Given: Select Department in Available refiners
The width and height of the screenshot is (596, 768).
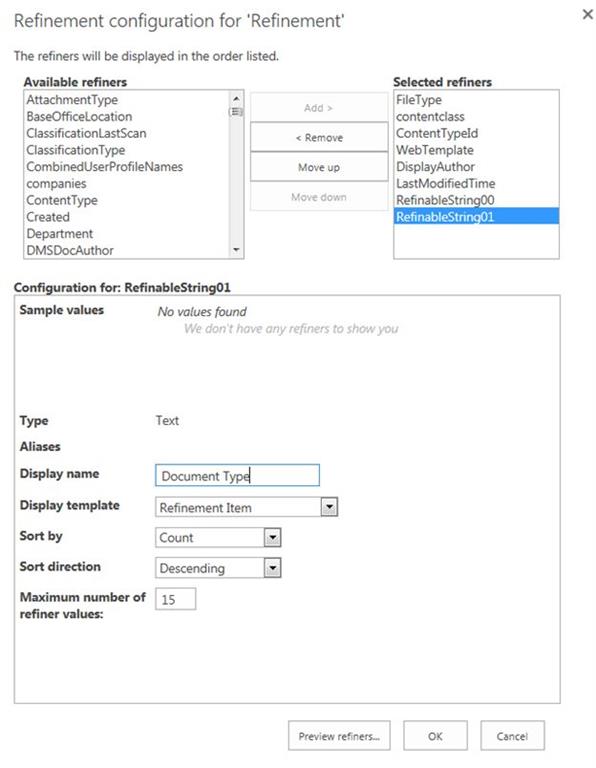Looking at the screenshot, I should 127,234.
